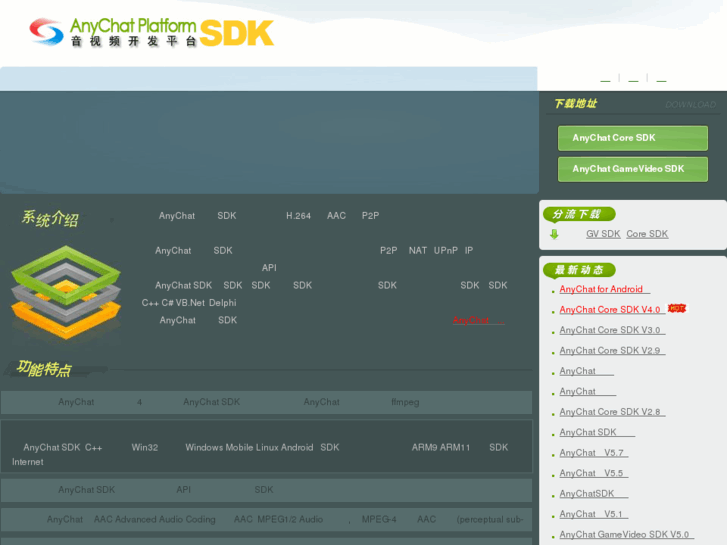Screen dimensions: 727x545
Task: Open the AnyChat V5.5 news link
Action: 593,473
